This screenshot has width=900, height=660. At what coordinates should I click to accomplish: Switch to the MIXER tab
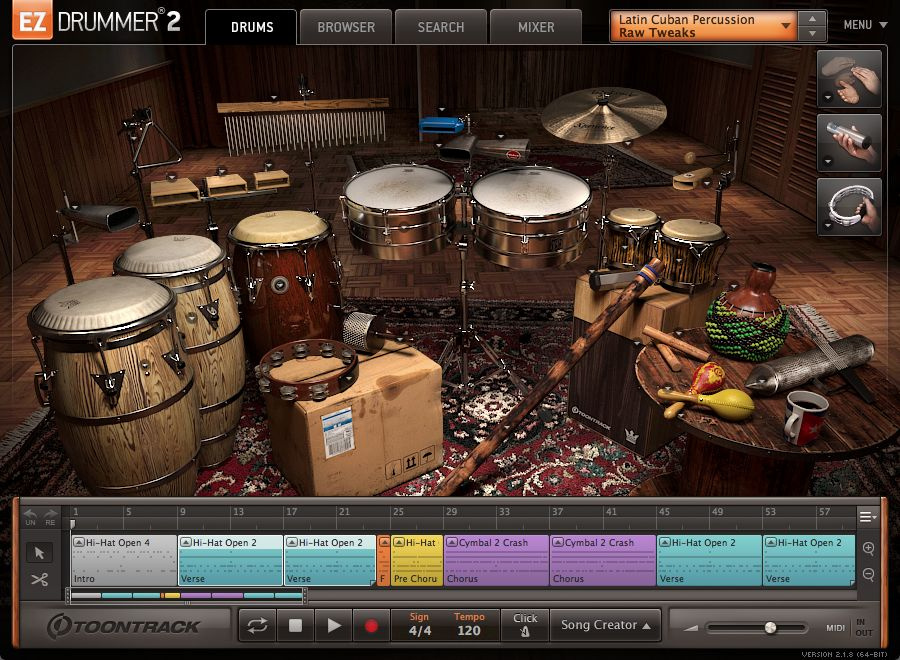[536, 27]
